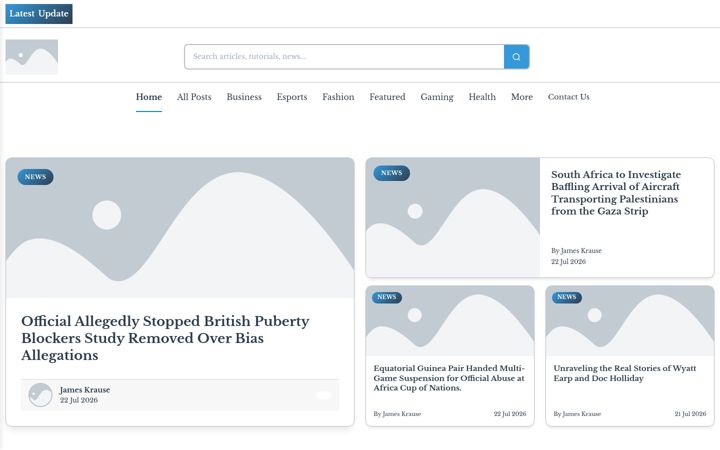Click the Latest Update label

pyautogui.click(x=39, y=14)
